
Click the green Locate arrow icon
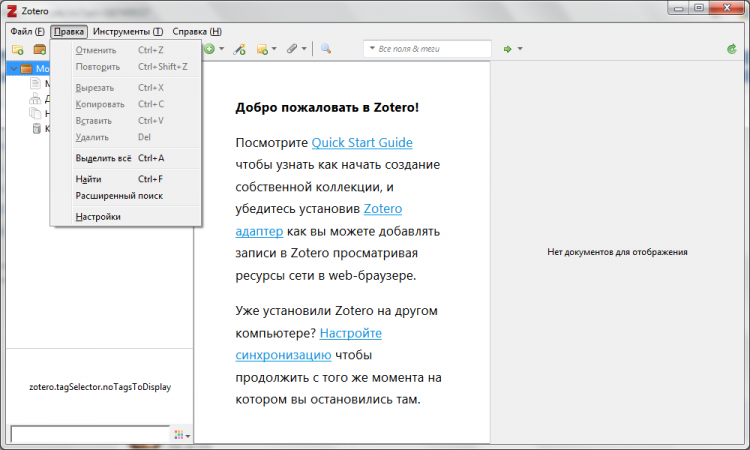pyautogui.click(x=508, y=49)
